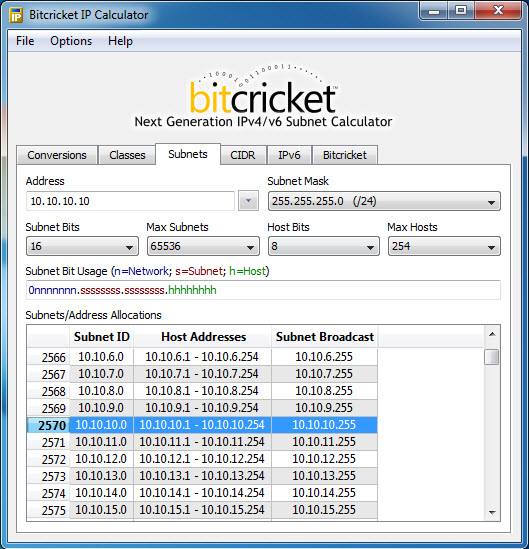Expand the Max Subnets dropdown
The width and height of the screenshot is (529, 549).
click(x=203, y=246)
